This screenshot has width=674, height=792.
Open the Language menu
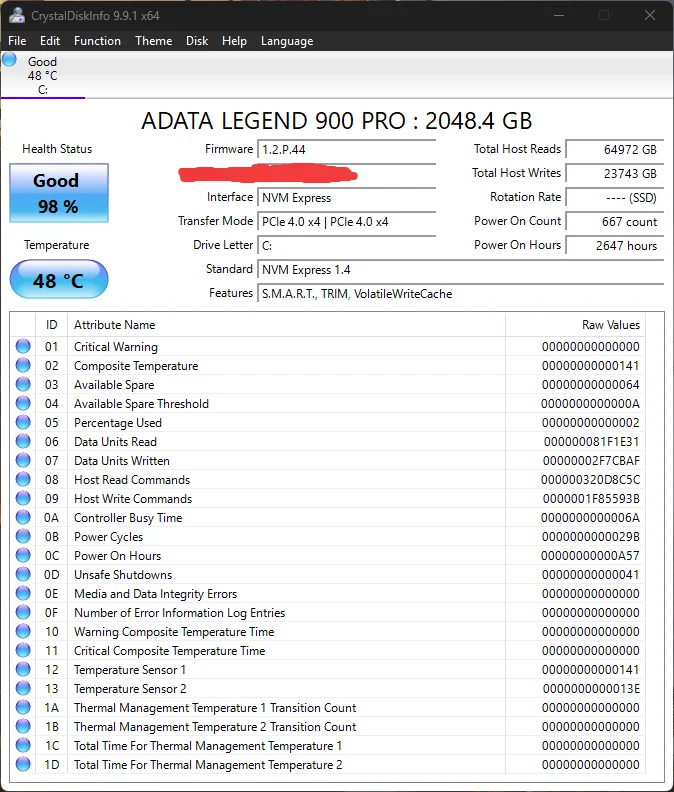287,41
